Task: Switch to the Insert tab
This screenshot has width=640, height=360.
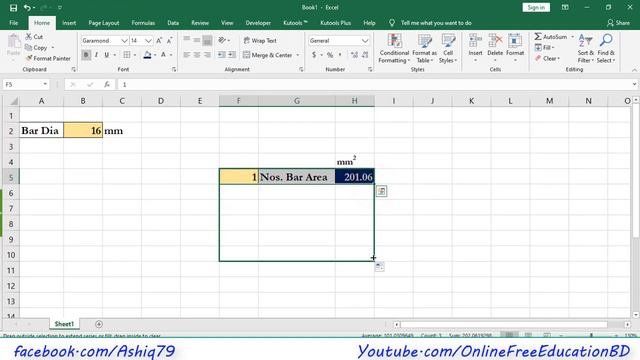Action: click(x=69, y=23)
